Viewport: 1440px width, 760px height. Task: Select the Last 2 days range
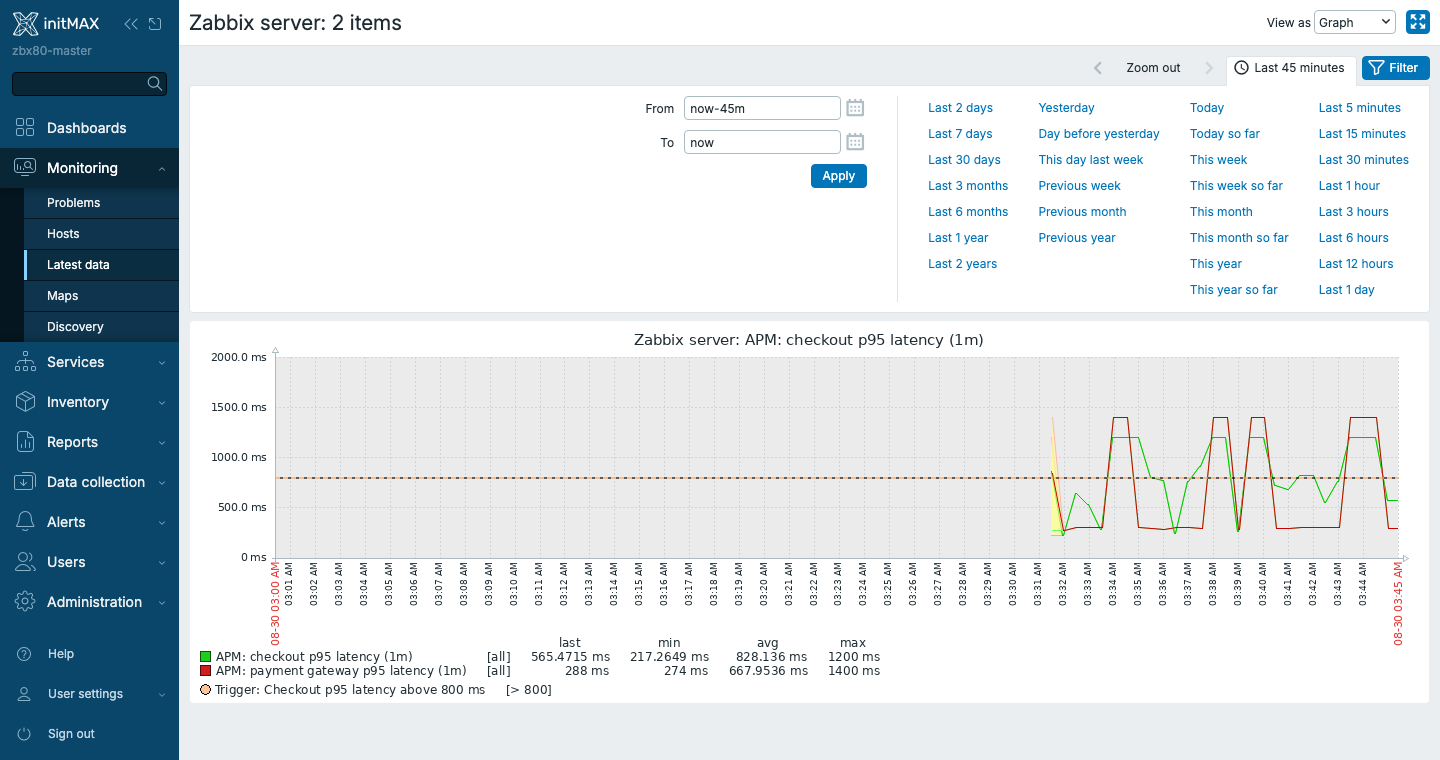coord(960,108)
